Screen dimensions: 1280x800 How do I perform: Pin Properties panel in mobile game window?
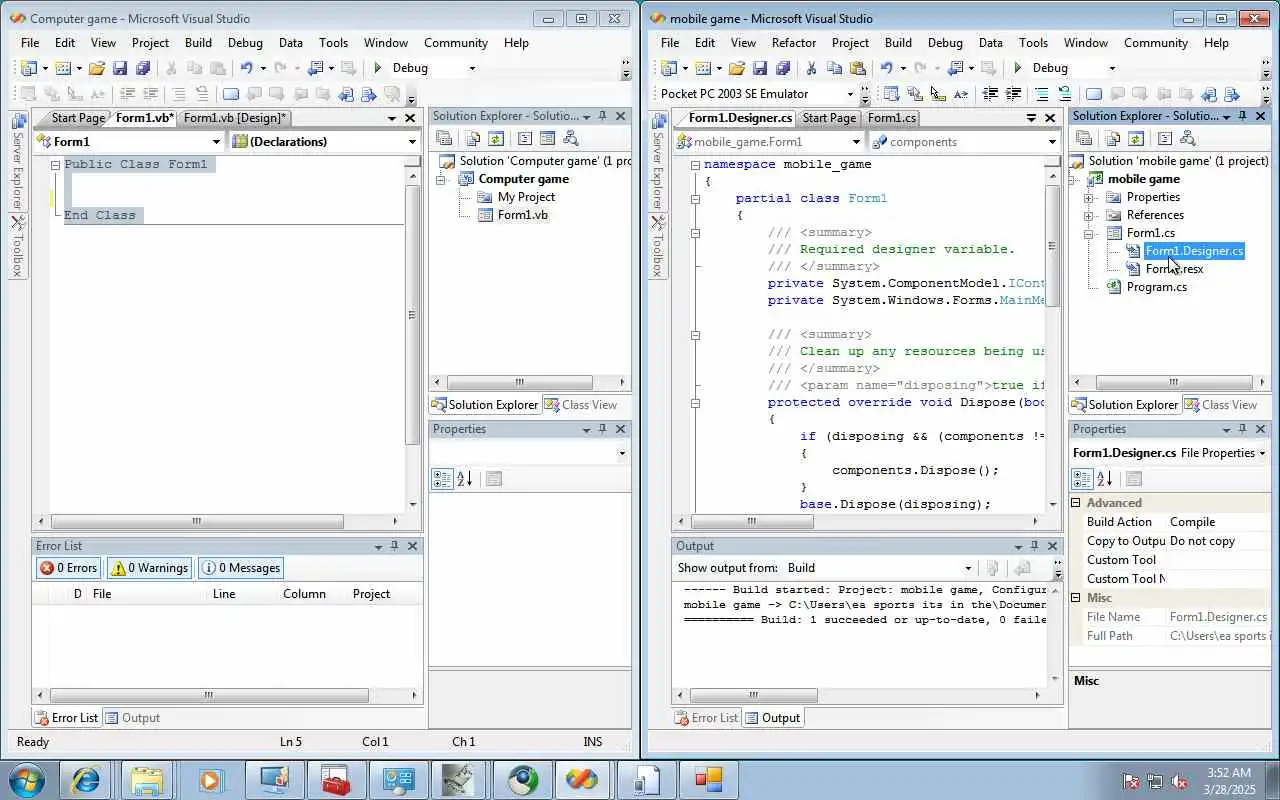click(x=1242, y=429)
